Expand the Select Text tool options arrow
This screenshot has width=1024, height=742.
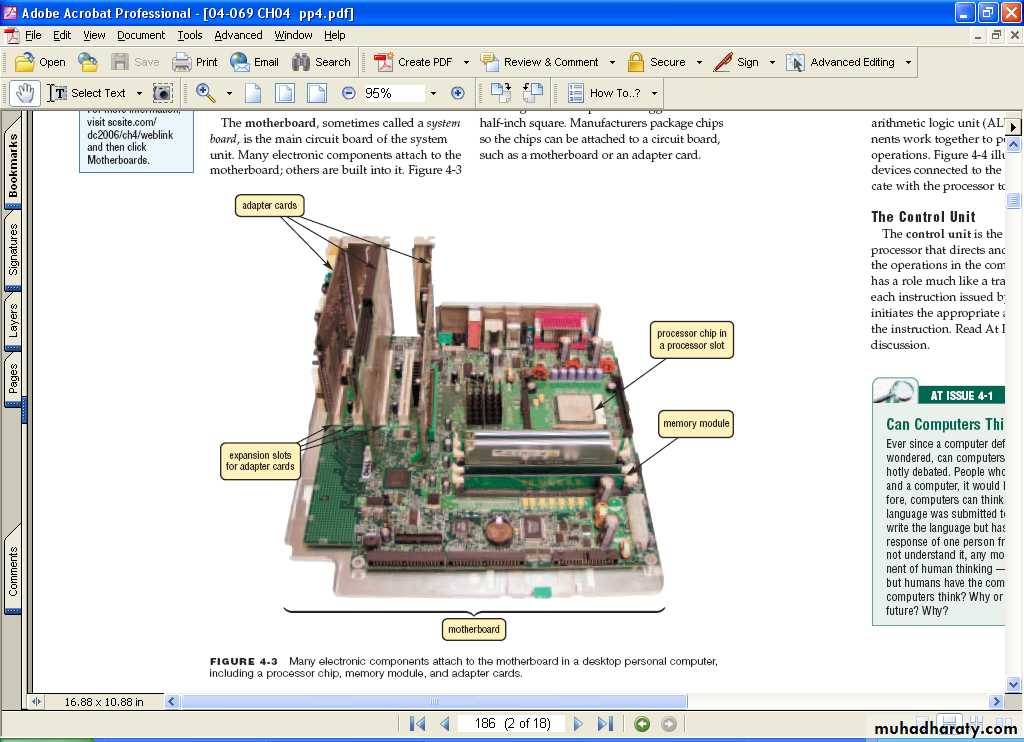[x=137, y=93]
